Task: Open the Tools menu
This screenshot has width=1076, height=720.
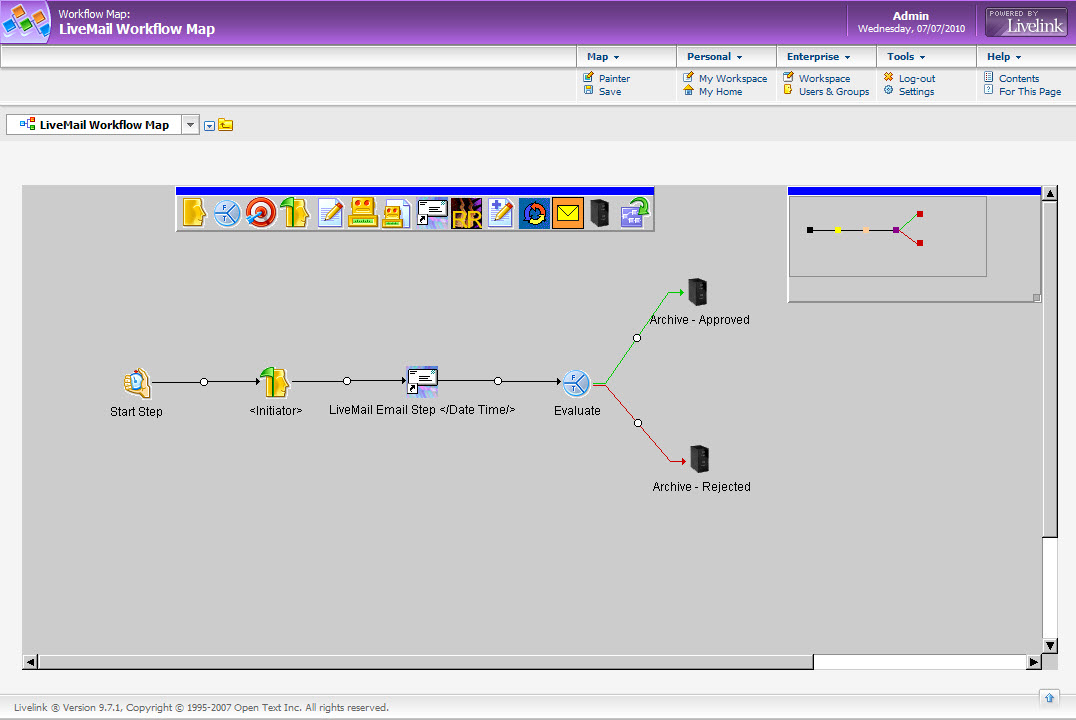Action: pos(906,57)
